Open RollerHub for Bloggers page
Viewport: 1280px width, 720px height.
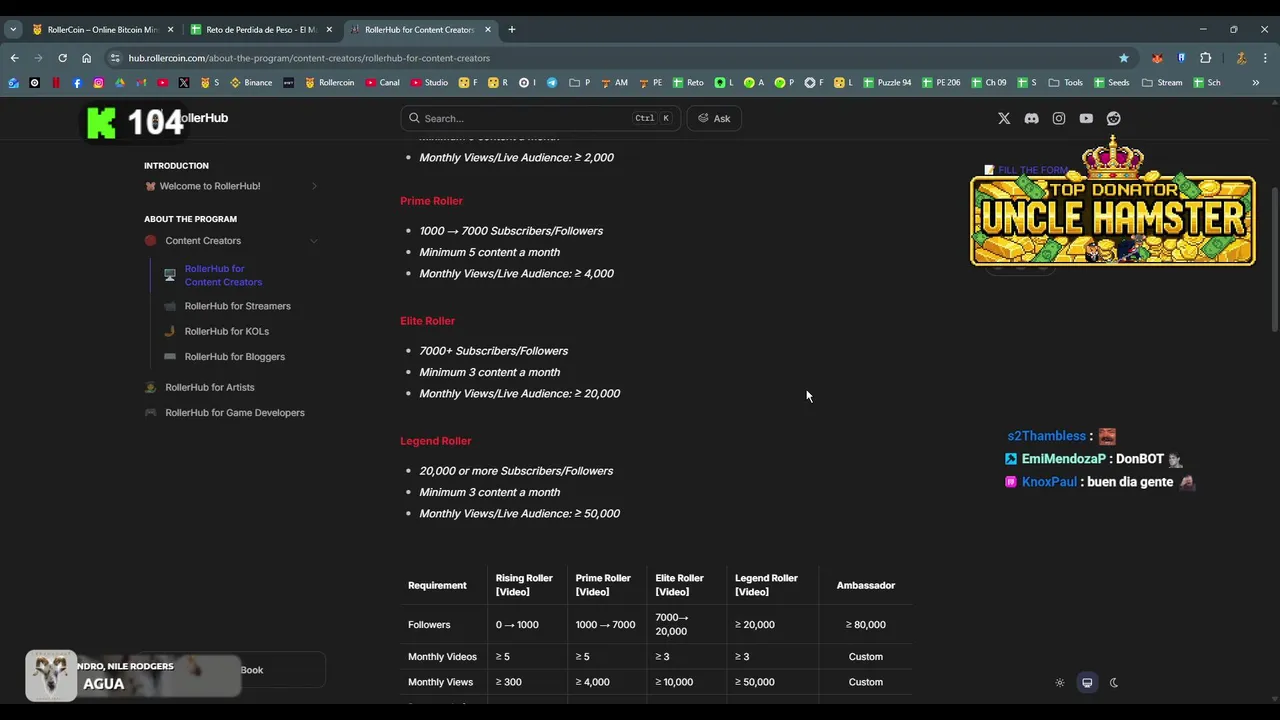[x=234, y=357]
